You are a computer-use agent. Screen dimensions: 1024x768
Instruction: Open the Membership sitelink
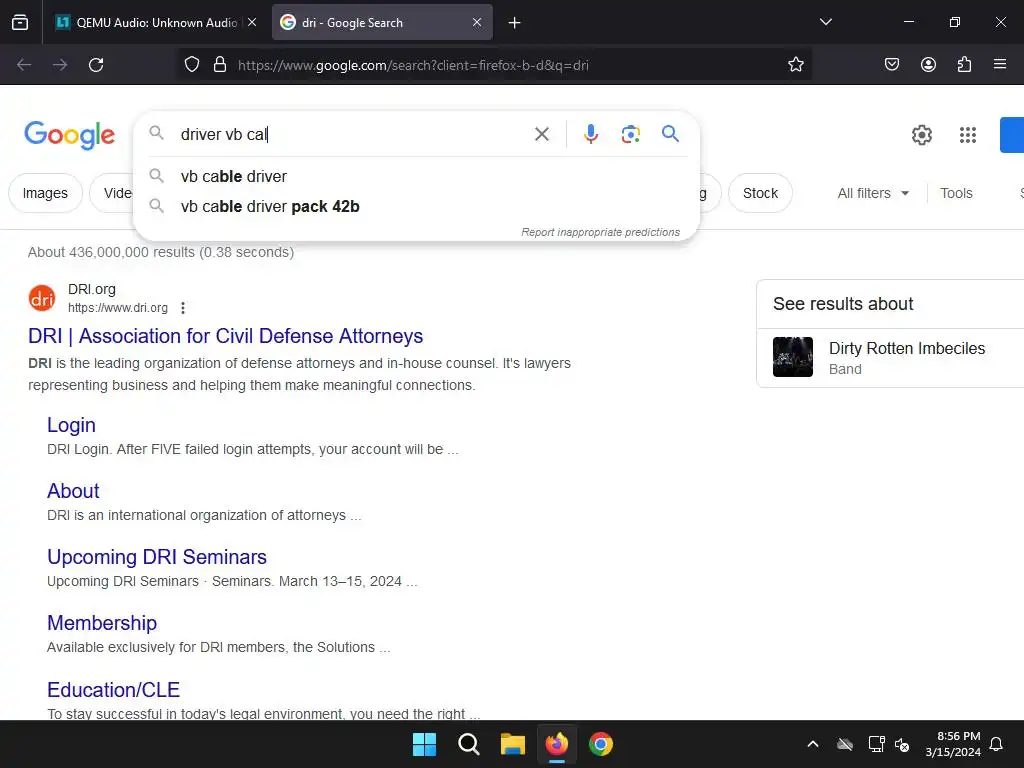pos(102,623)
